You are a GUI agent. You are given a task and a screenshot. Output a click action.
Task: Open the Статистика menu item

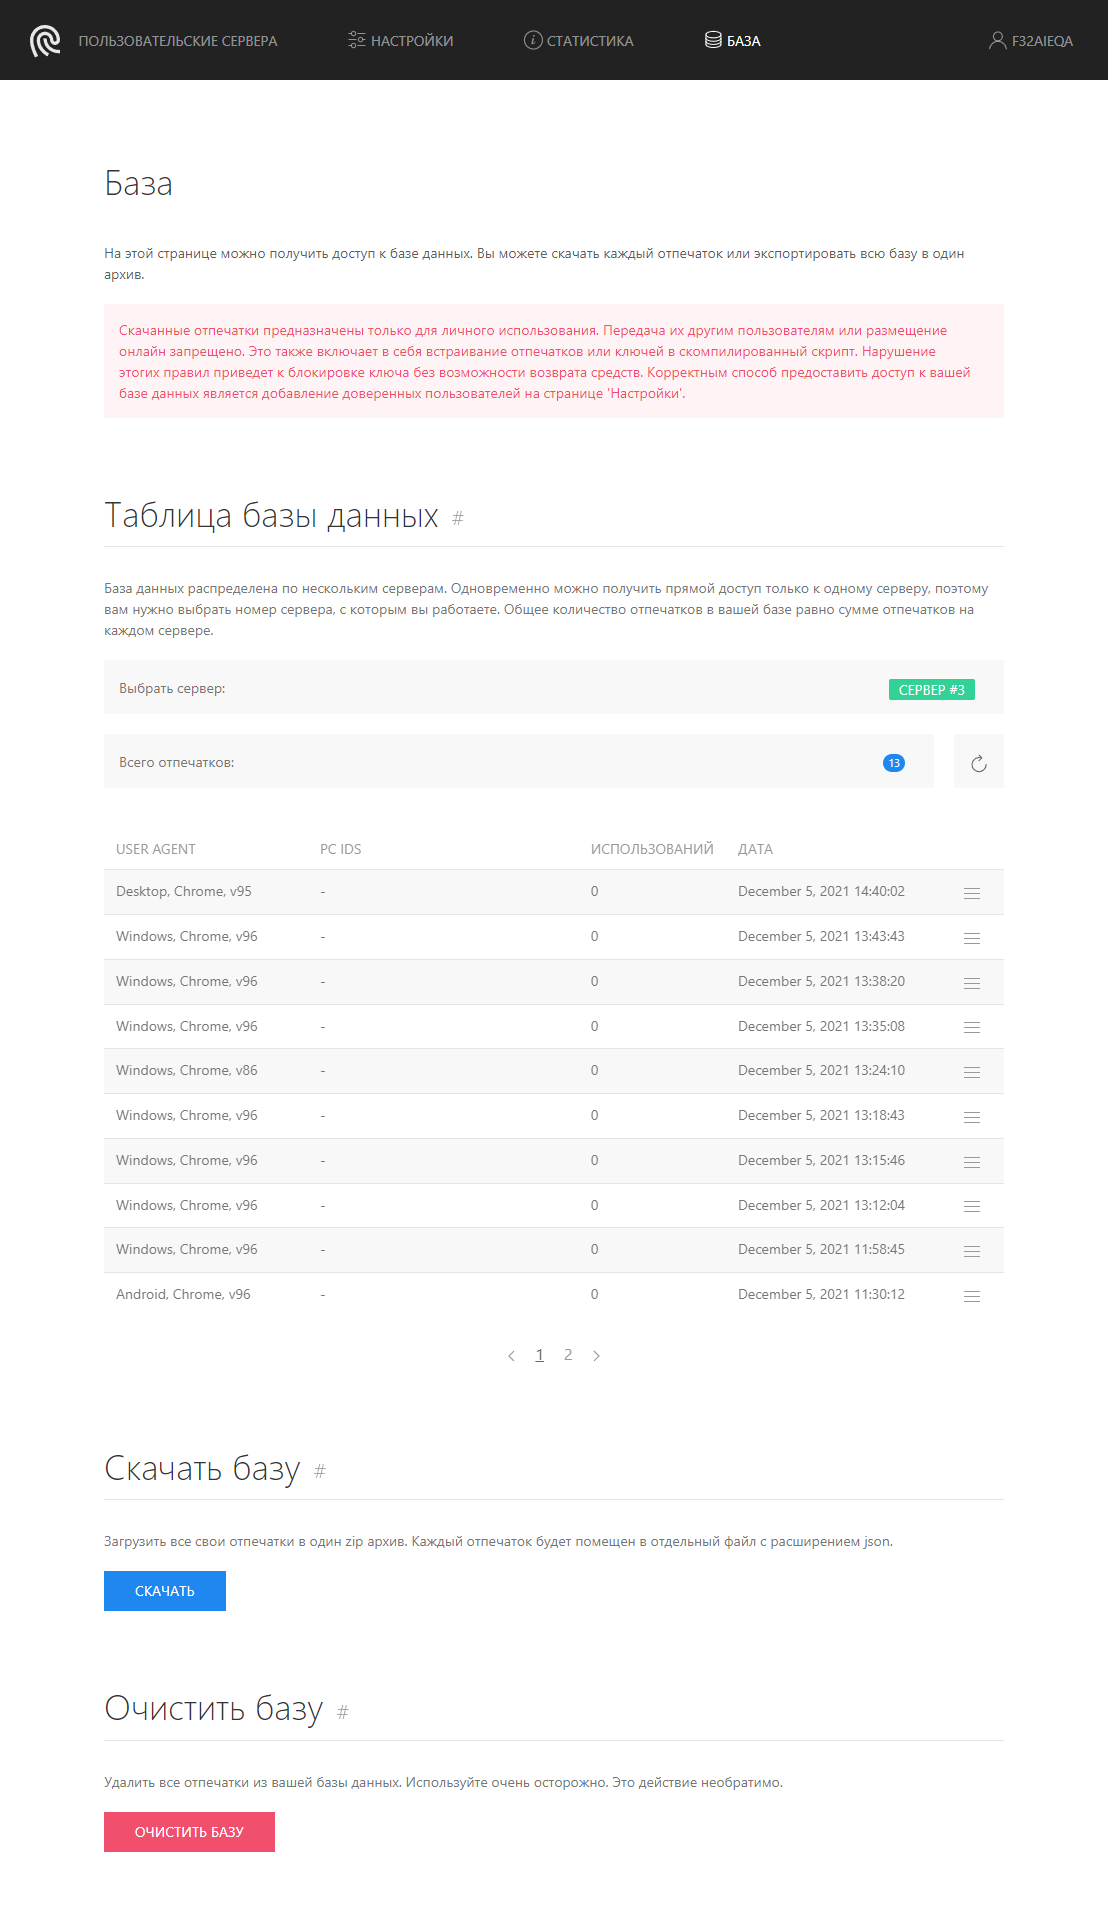pyautogui.click(x=579, y=41)
